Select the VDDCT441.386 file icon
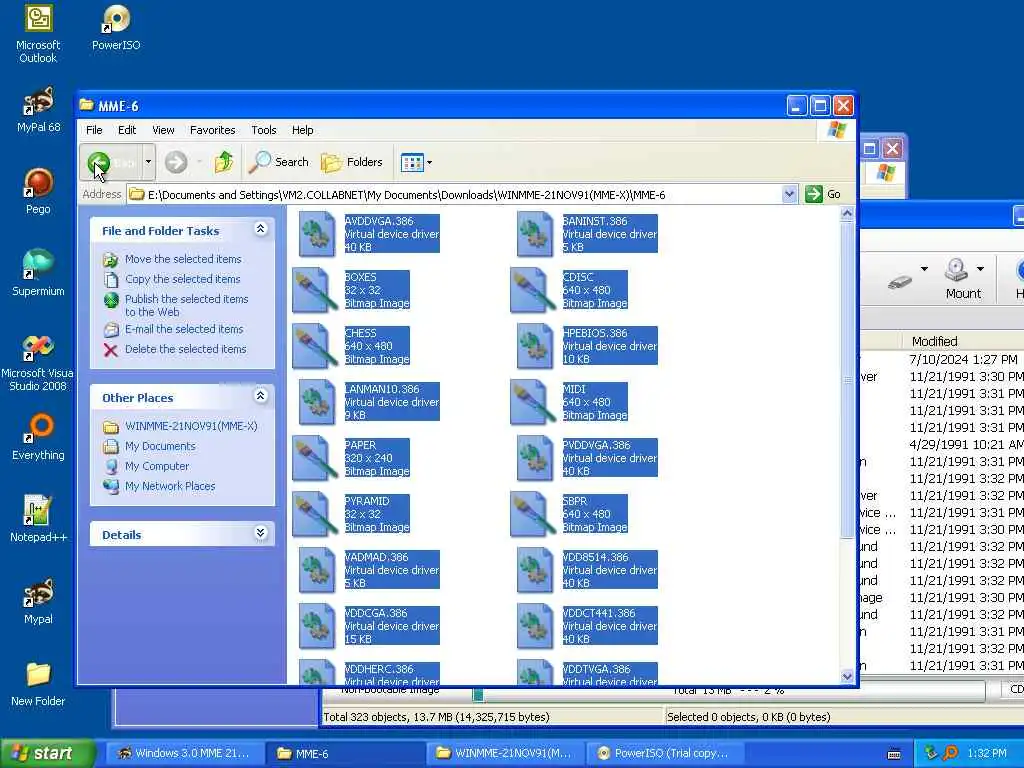 pos(534,626)
